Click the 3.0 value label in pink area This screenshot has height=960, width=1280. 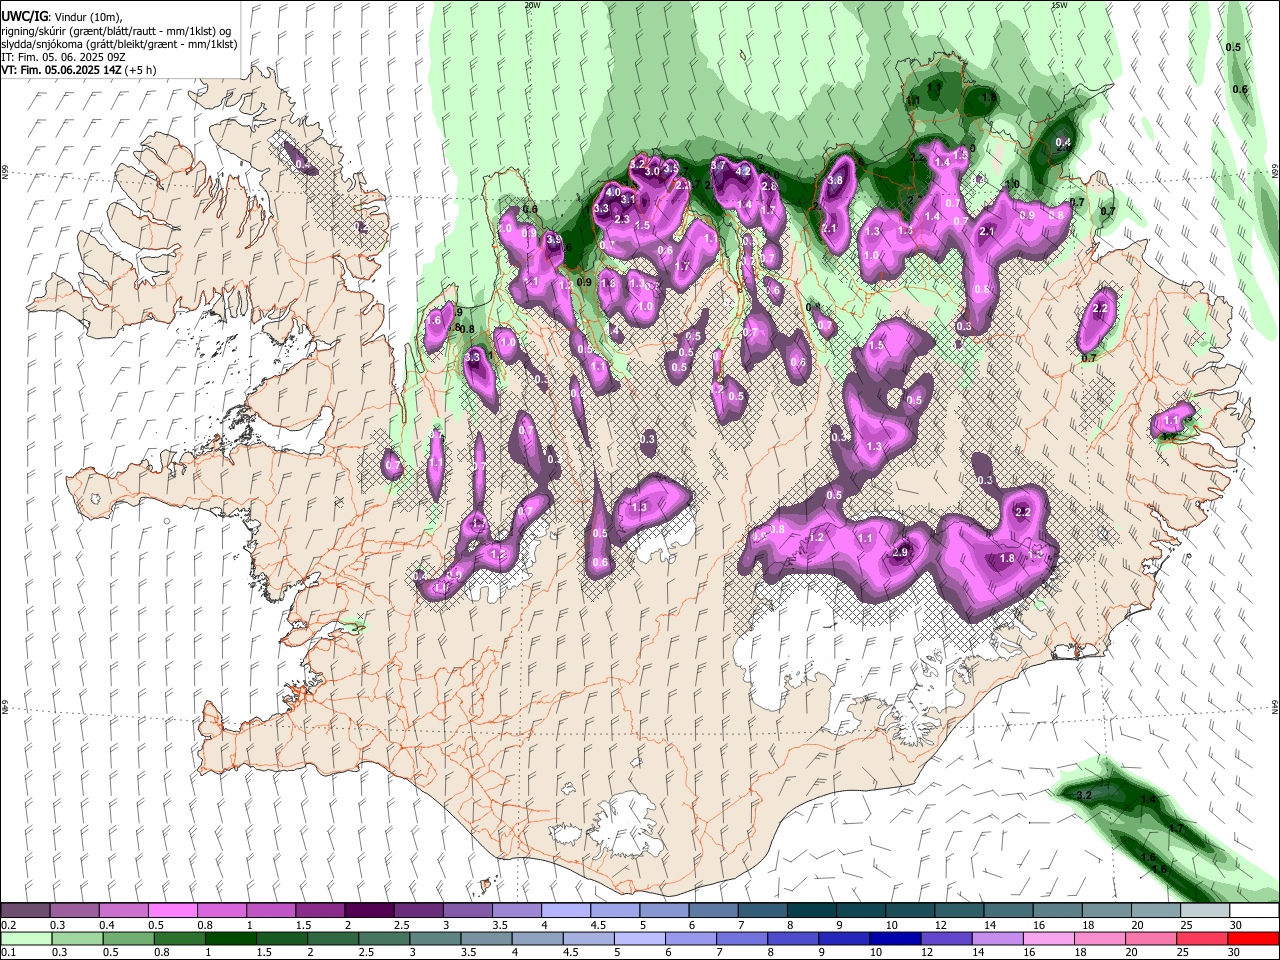652,172
